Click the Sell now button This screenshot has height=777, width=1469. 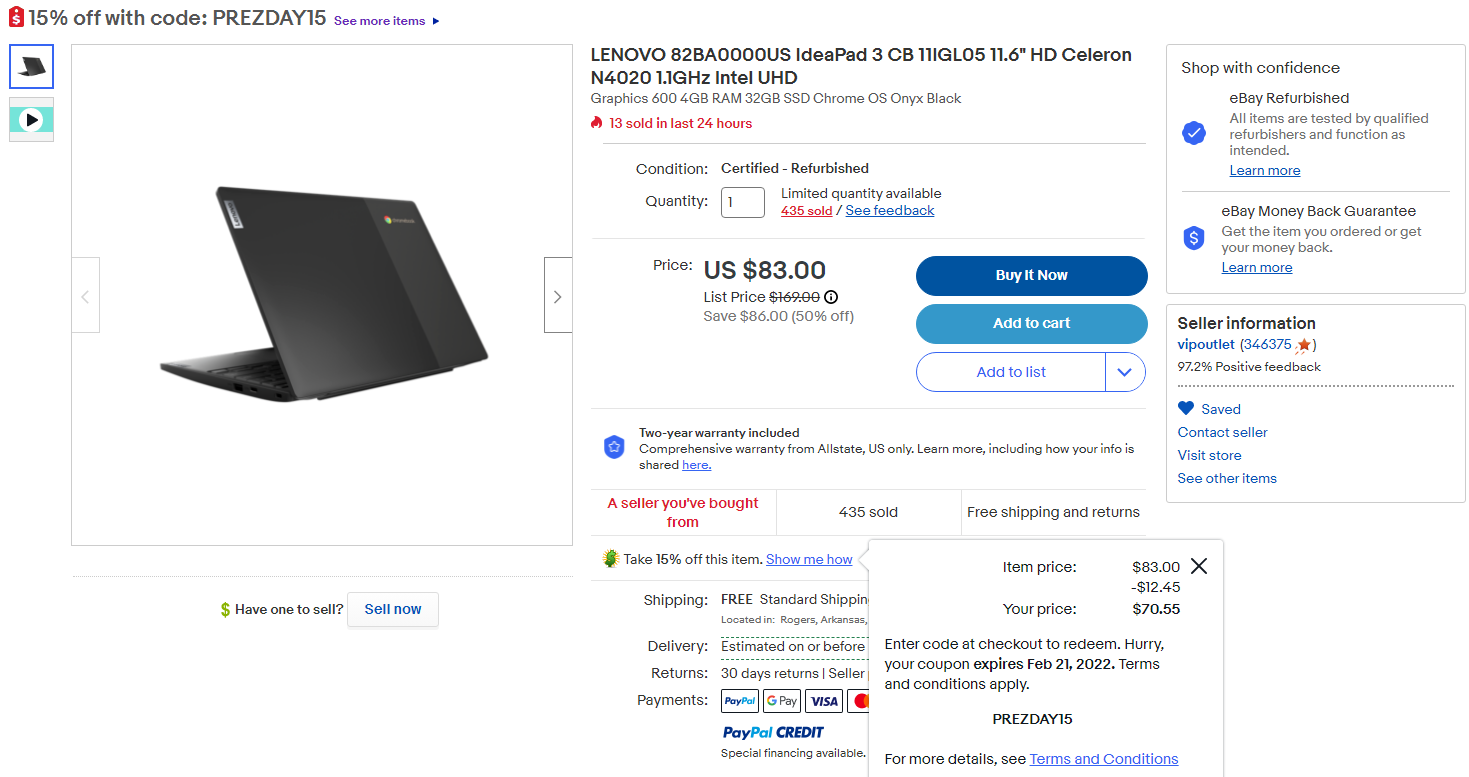pyautogui.click(x=392, y=609)
